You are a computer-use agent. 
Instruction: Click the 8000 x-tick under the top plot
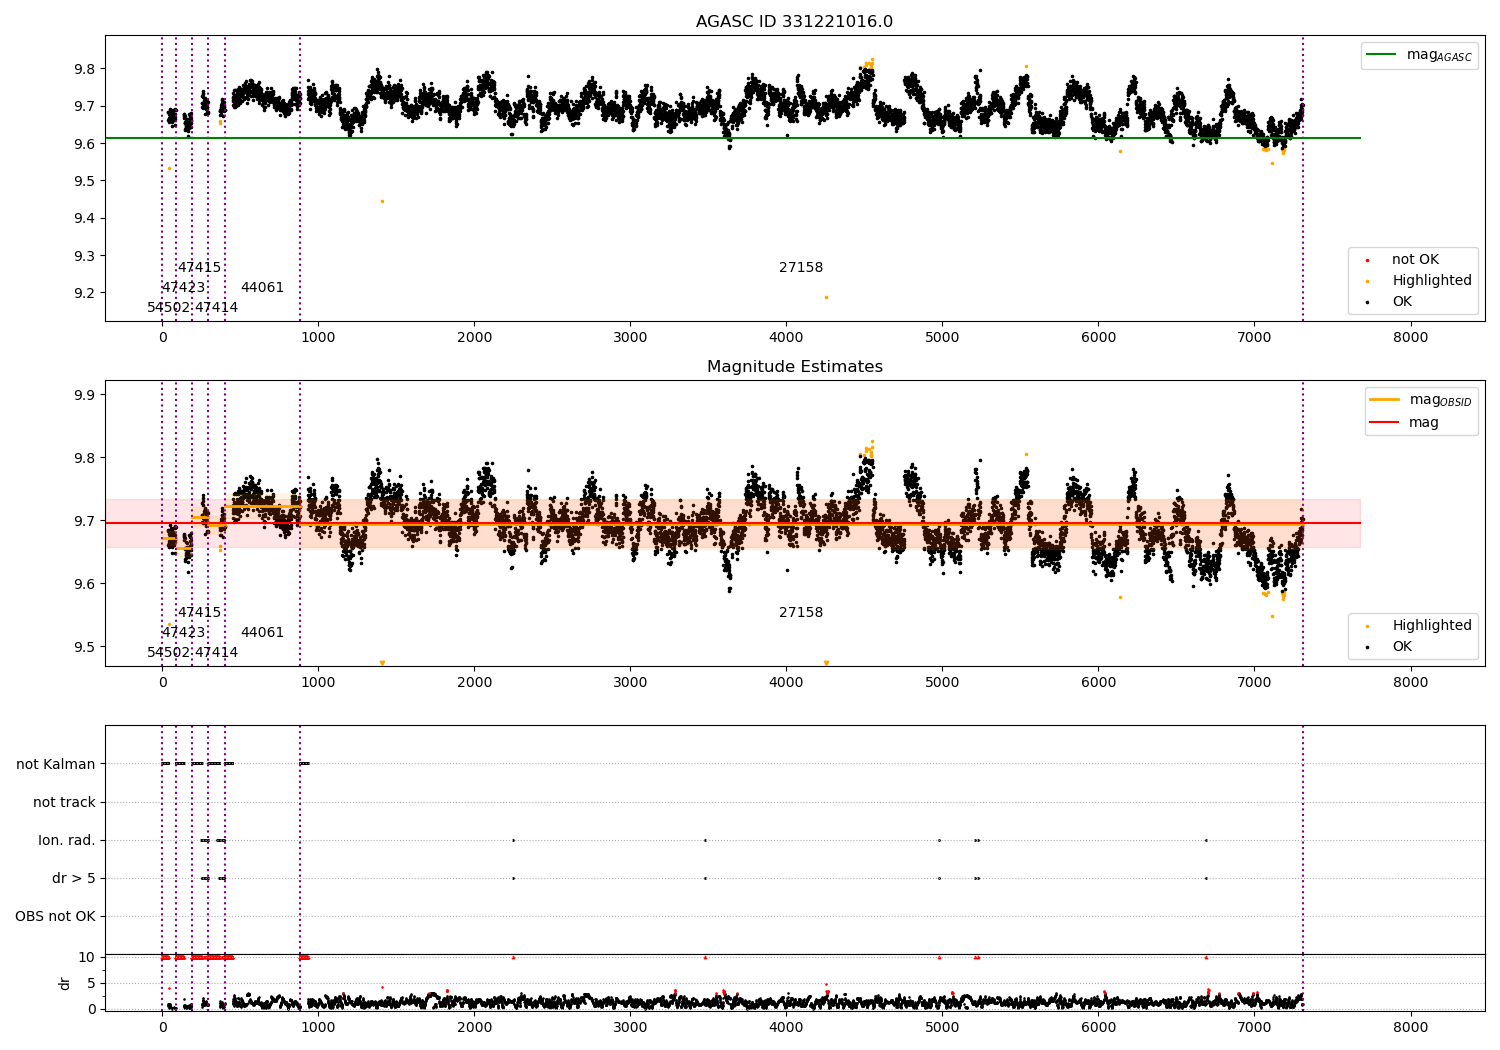coord(1410,338)
